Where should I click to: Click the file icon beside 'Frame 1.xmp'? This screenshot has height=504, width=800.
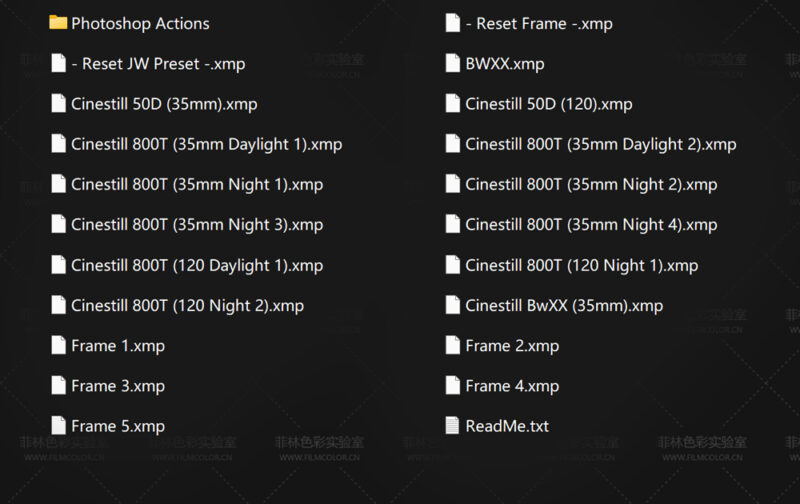[x=59, y=346]
